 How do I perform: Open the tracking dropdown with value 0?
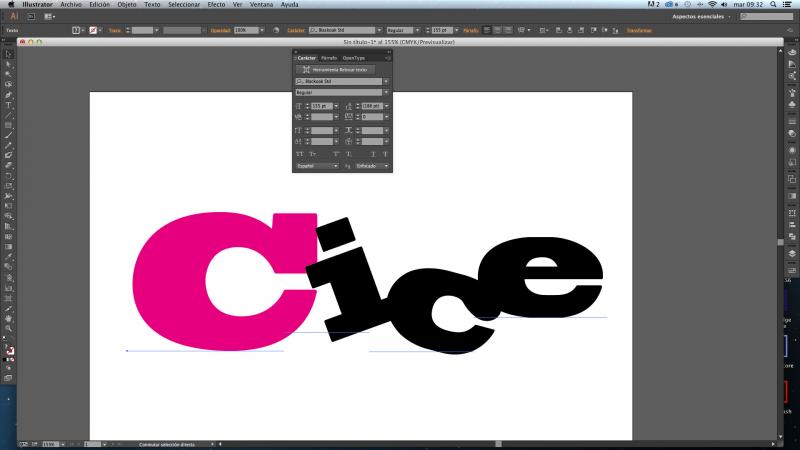click(387, 117)
